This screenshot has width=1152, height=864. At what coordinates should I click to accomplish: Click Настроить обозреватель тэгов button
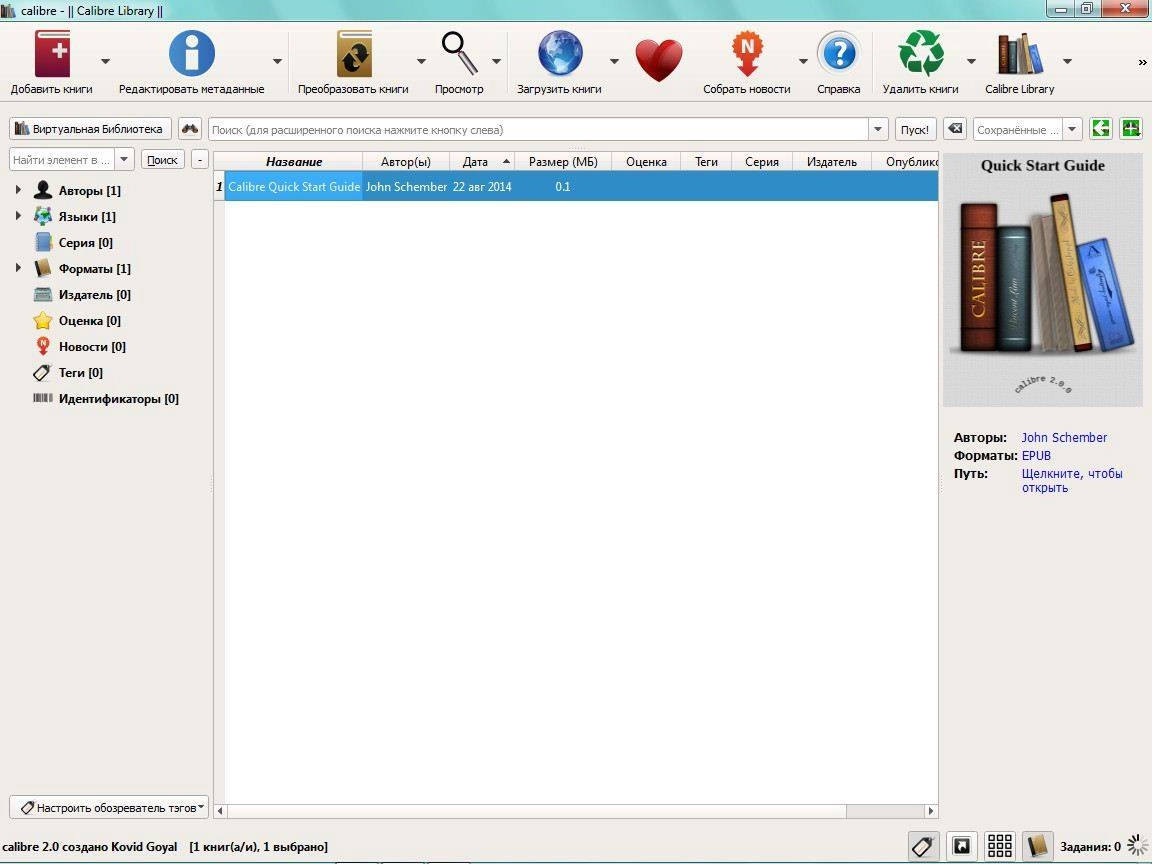click(109, 807)
